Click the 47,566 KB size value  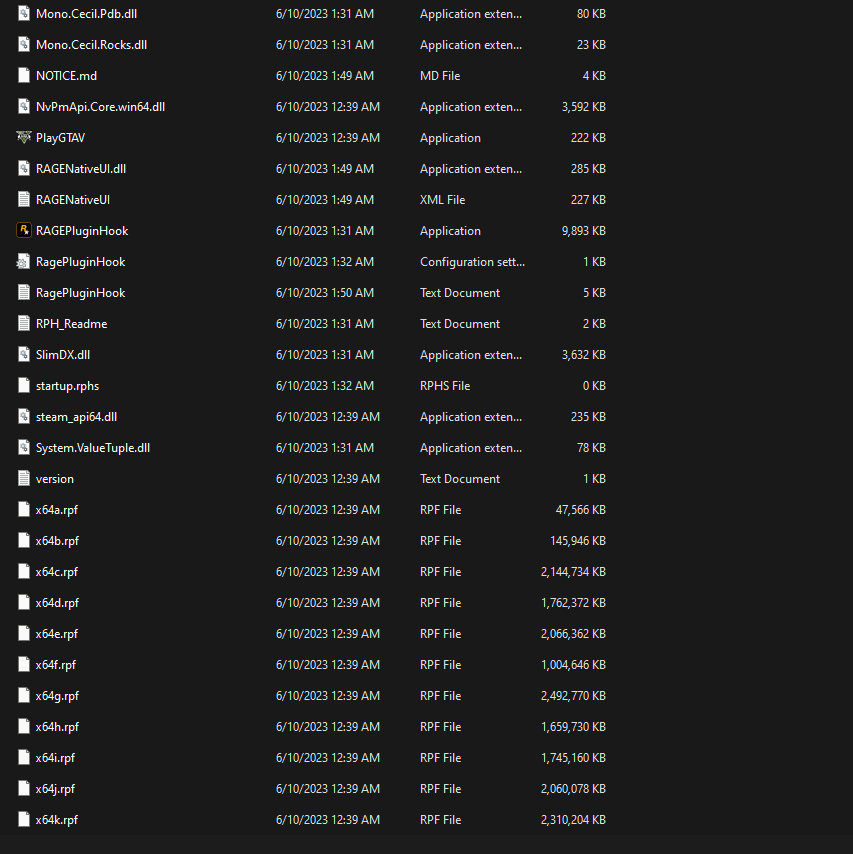tap(581, 510)
